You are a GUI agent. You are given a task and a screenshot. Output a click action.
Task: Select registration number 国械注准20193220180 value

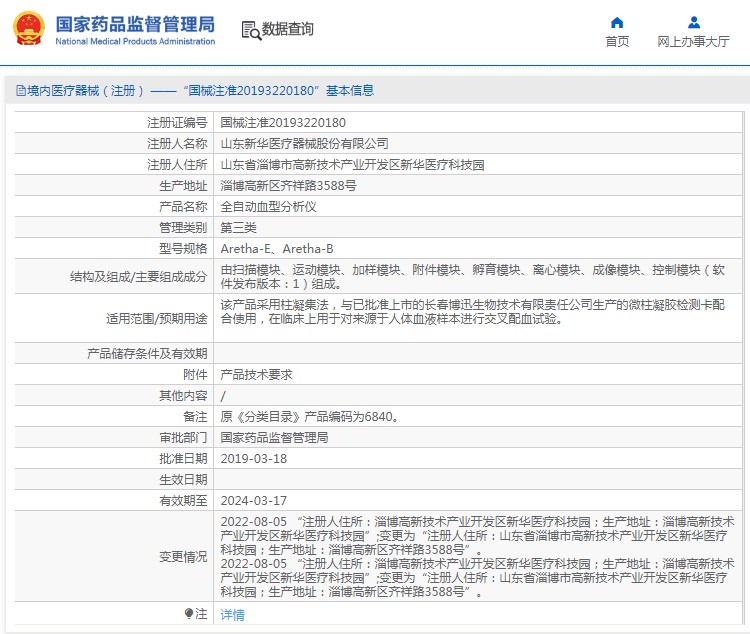(283, 122)
